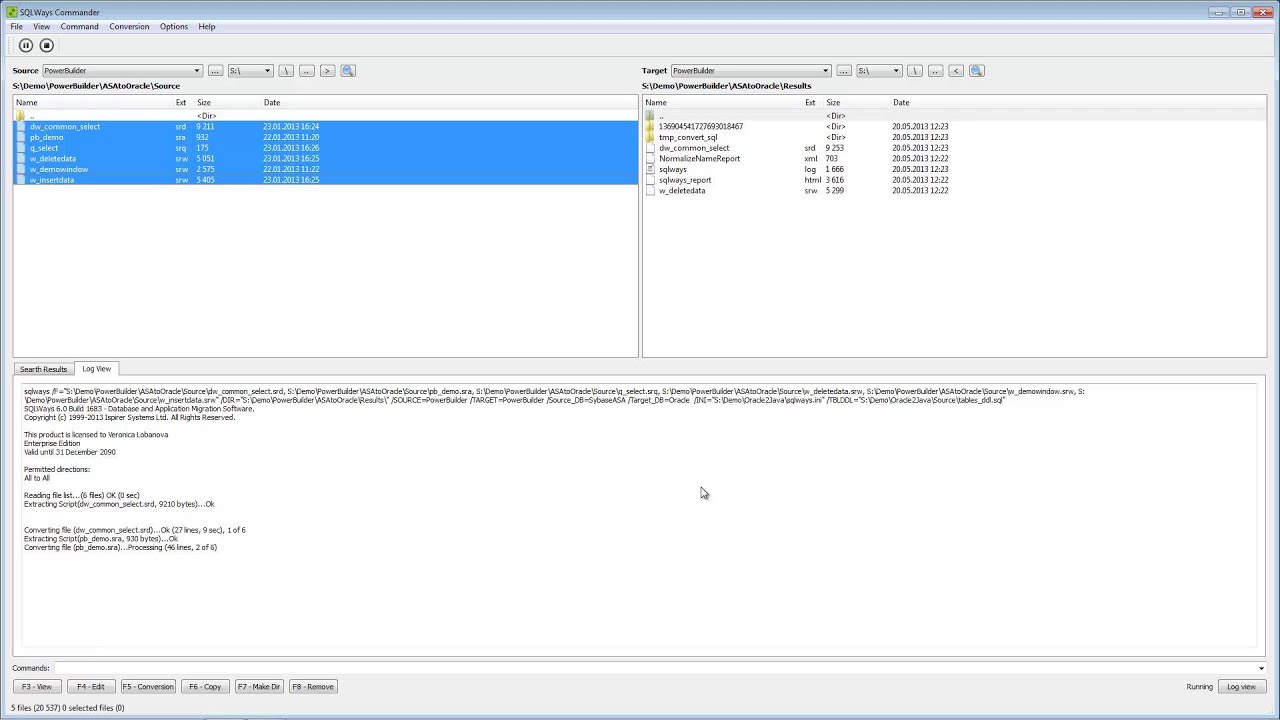
Task: Sort Source pane by Date column header
Action: [x=272, y=103]
